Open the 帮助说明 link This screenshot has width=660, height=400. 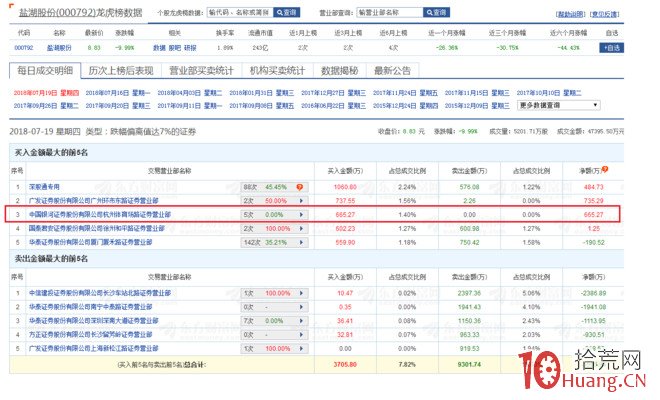pos(570,14)
